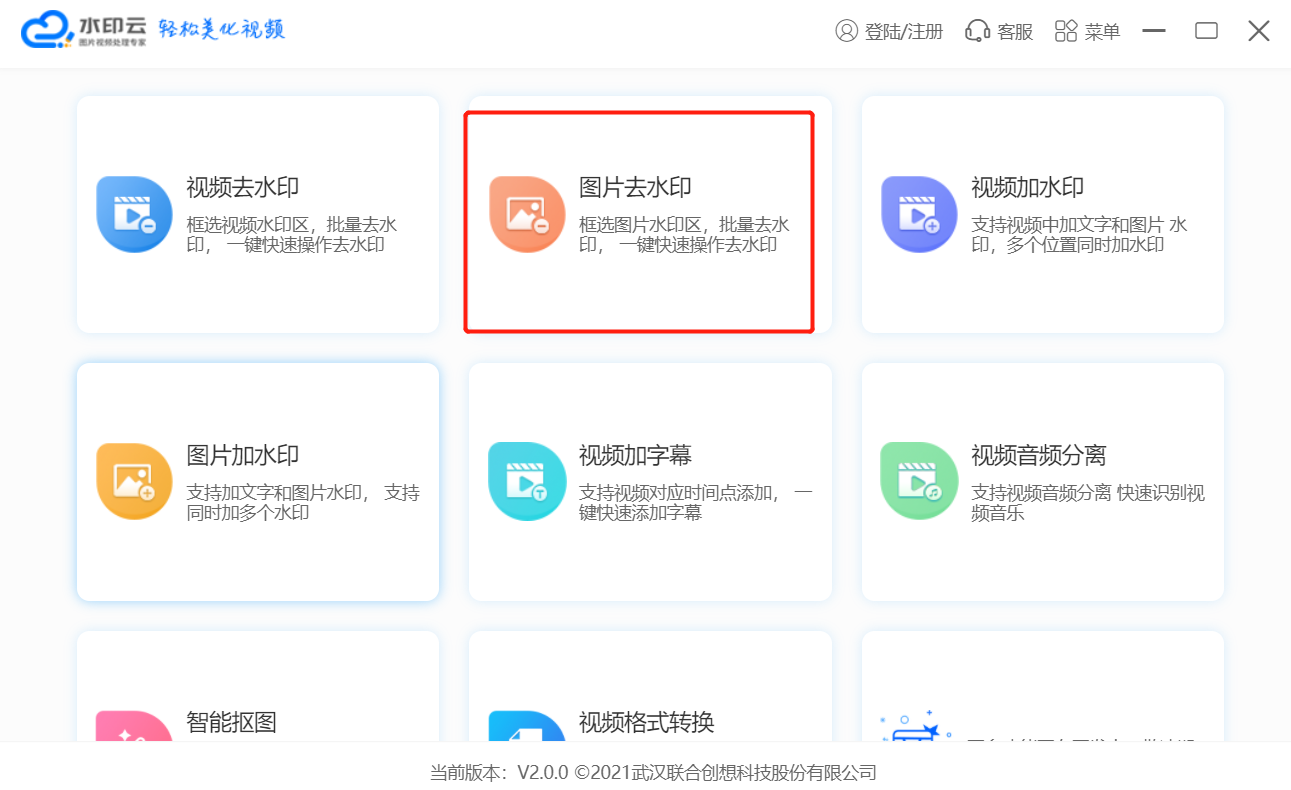Screen dimensions: 1291x790
Task: Select the 视频格式转换 title text
Action: tap(647, 722)
